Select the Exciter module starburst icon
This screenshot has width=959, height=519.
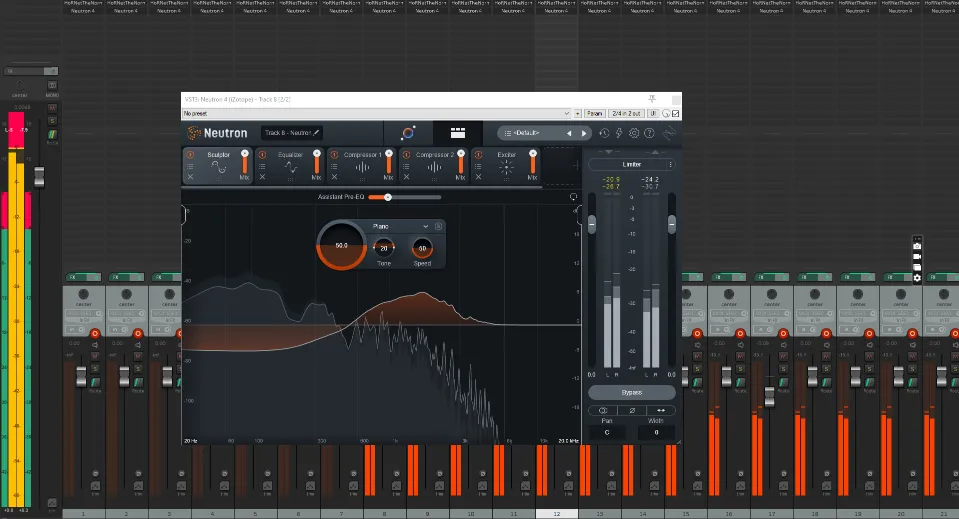(x=506, y=167)
